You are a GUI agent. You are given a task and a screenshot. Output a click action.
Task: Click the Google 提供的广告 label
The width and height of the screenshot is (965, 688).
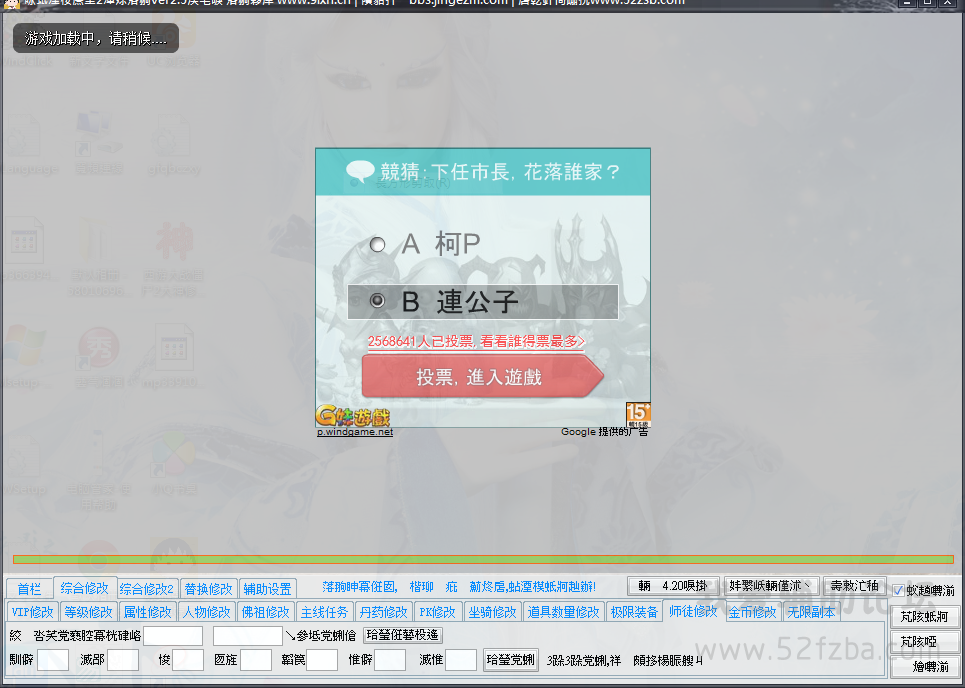(x=604, y=432)
